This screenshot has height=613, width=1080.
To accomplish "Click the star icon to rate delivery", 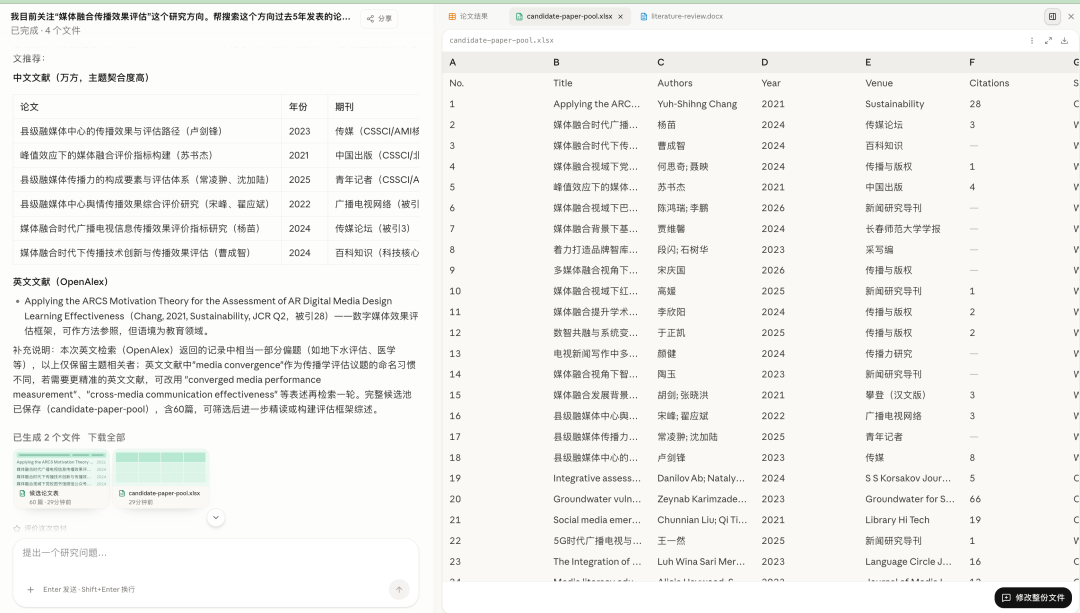I will pos(17,529).
